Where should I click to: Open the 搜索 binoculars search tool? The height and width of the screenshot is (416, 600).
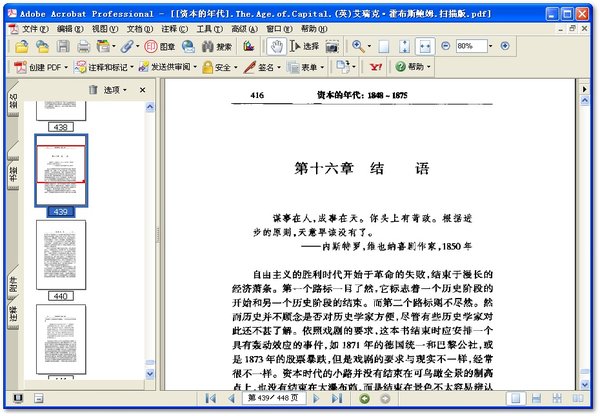click(217, 46)
